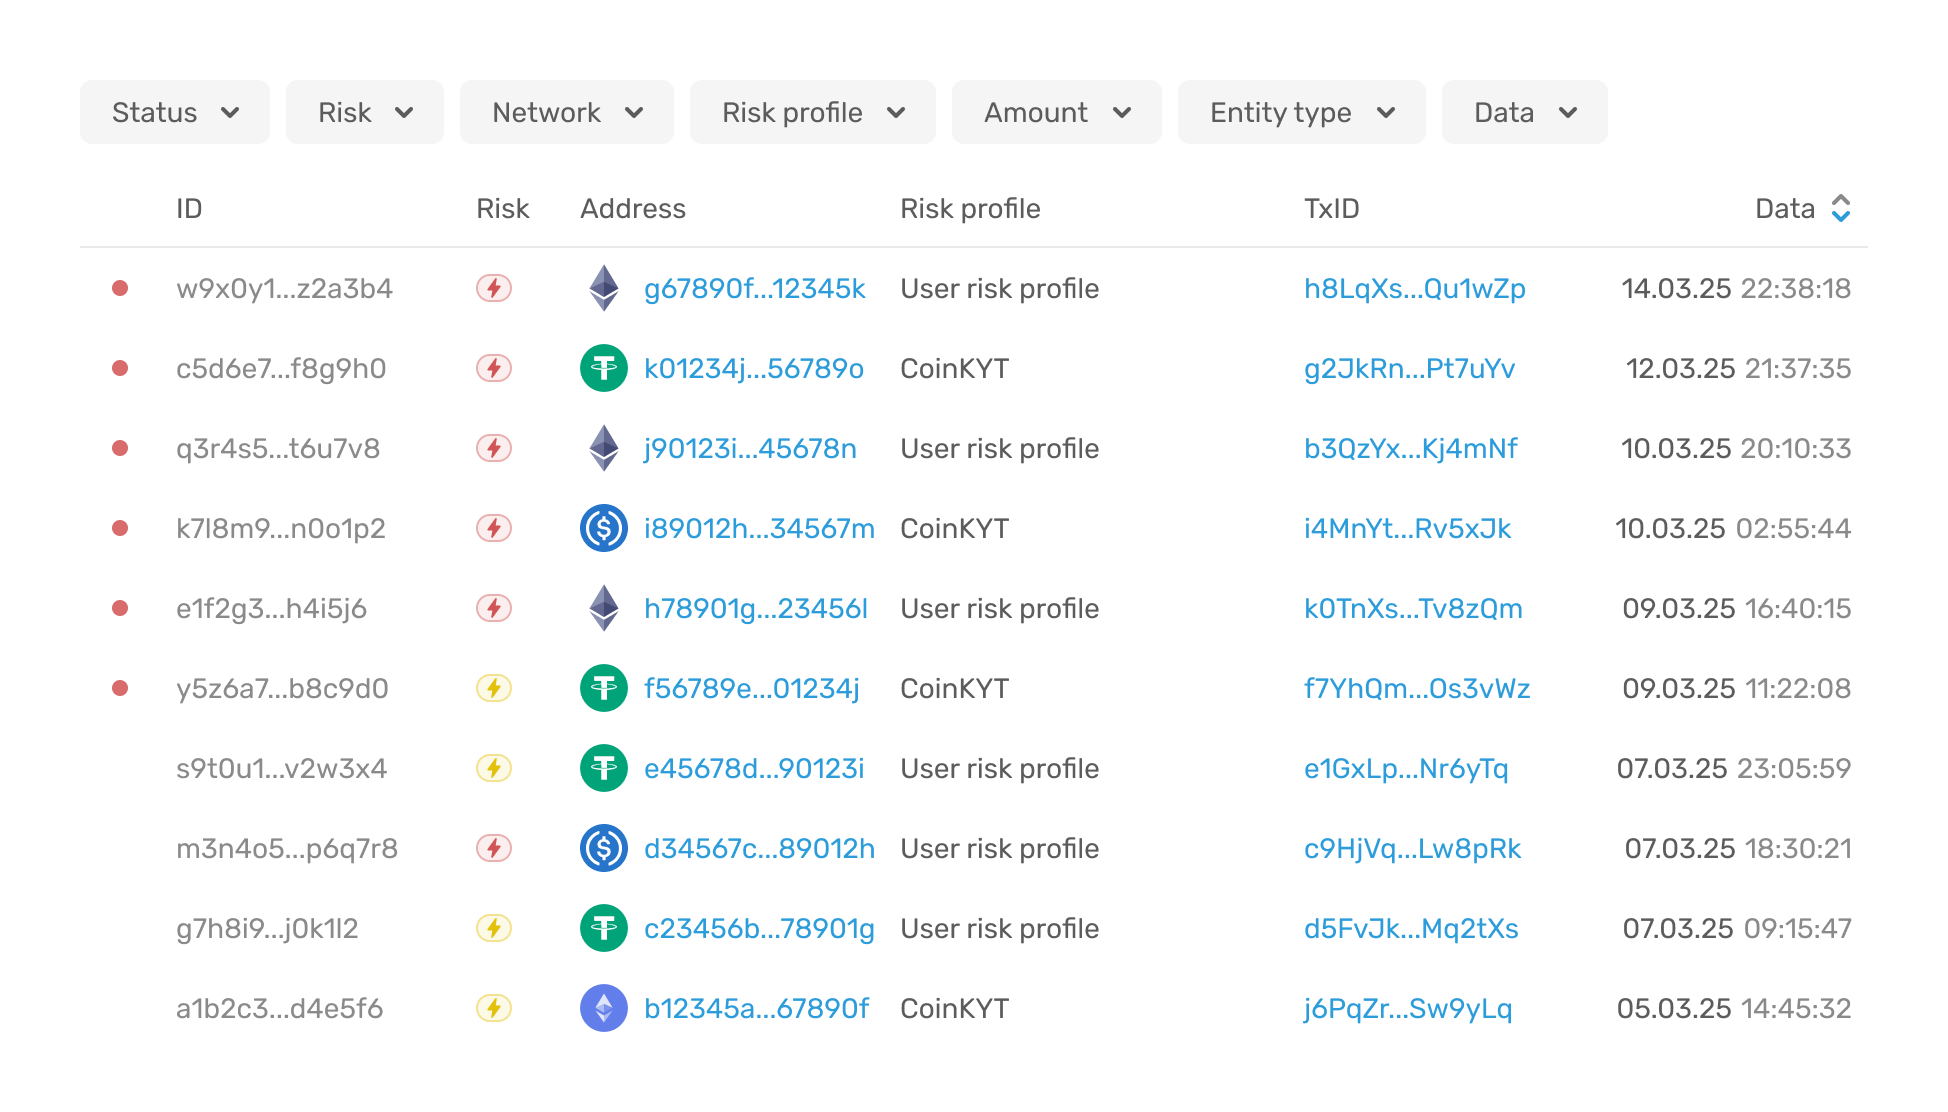Open the Status filter dropdown

(x=175, y=112)
